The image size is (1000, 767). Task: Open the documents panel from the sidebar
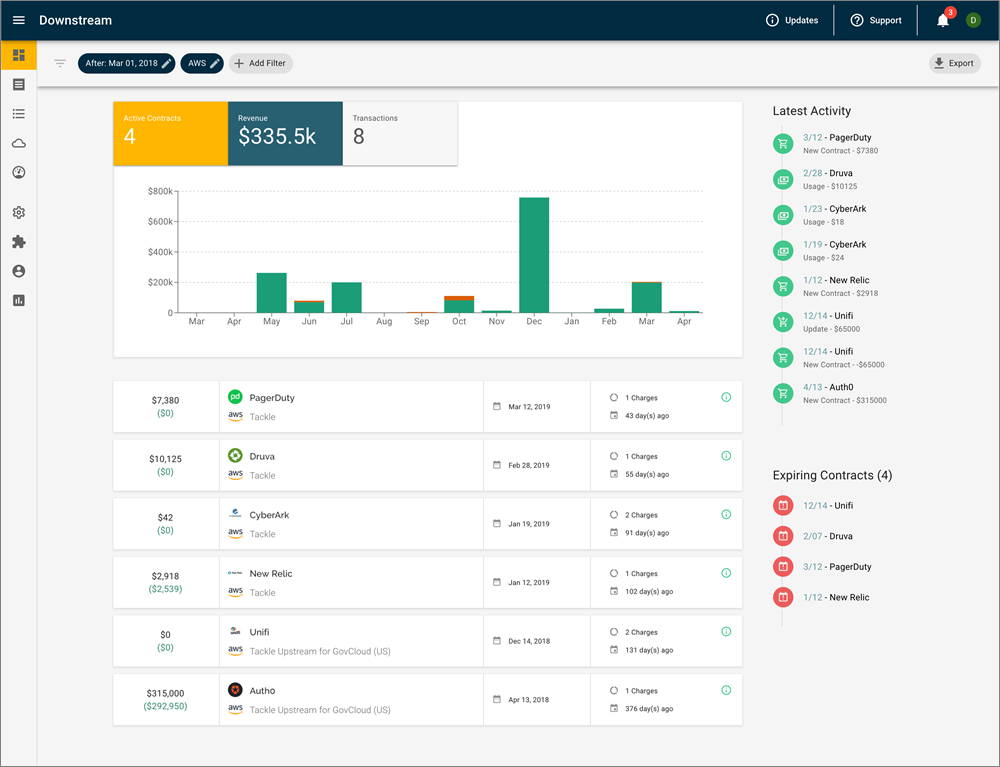(18, 84)
